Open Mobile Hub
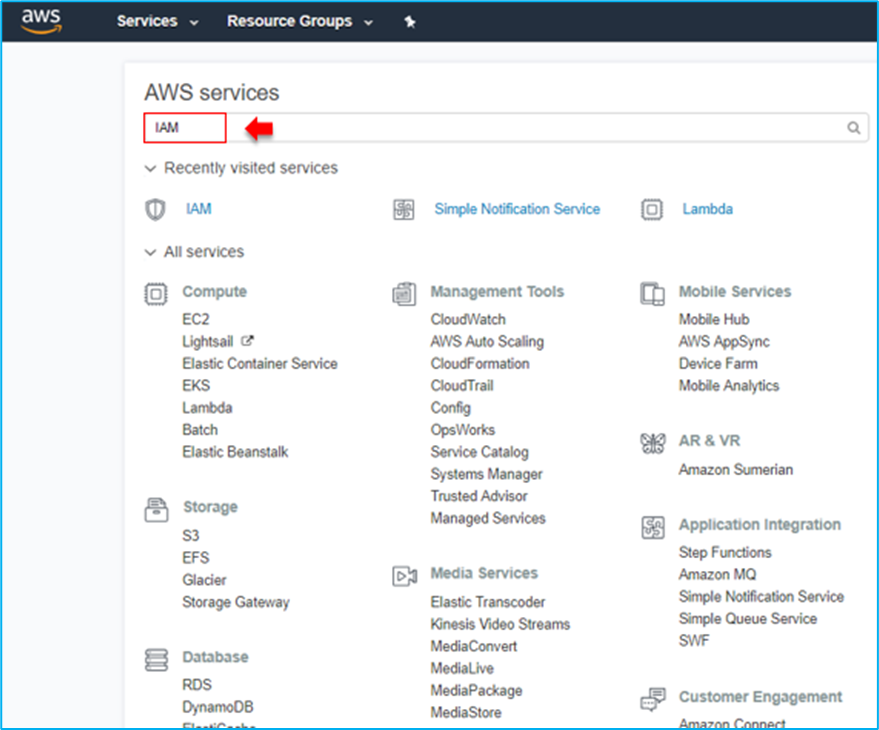 pyautogui.click(x=714, y=319)
